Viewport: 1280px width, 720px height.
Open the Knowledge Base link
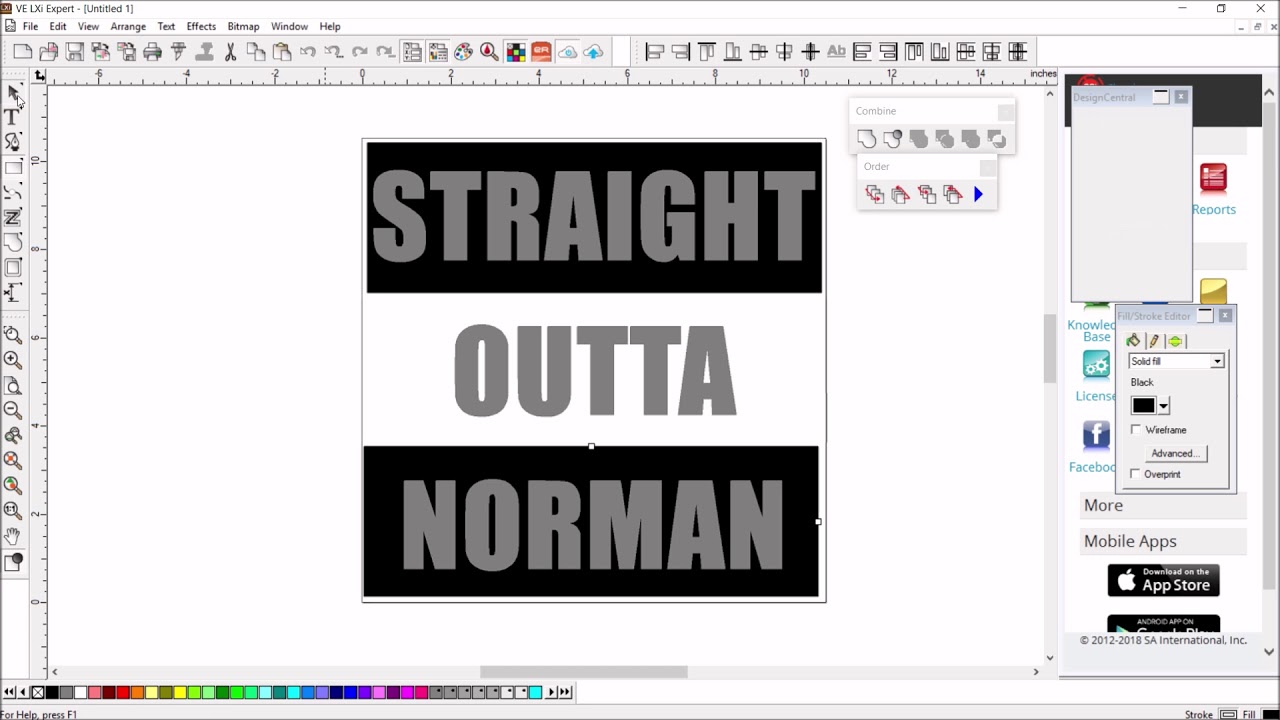1091,331
